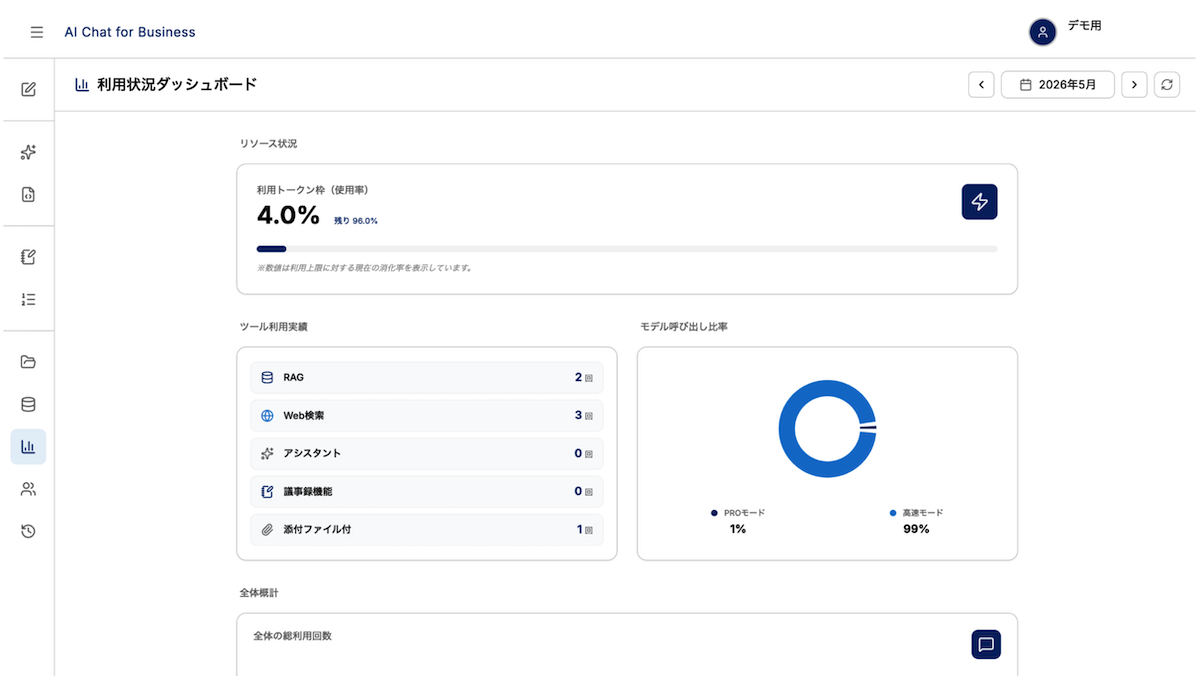The image size is (1200, 678).
Task: Click the token usage progress bar
Action: pos(627,249)
